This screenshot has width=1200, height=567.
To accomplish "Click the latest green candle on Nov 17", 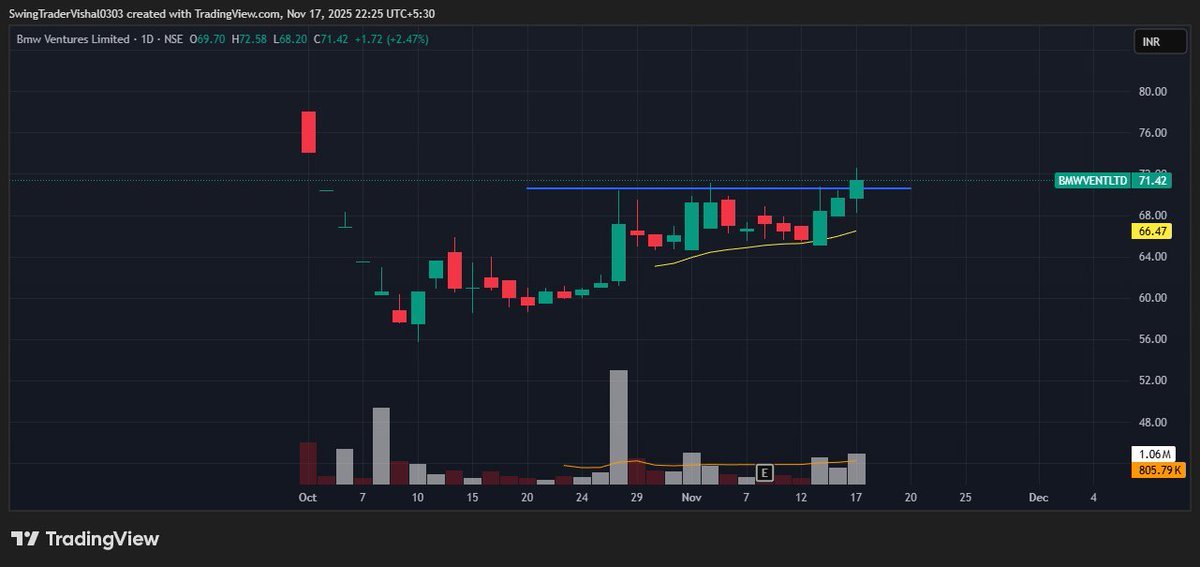I will (x=857, y=189).
